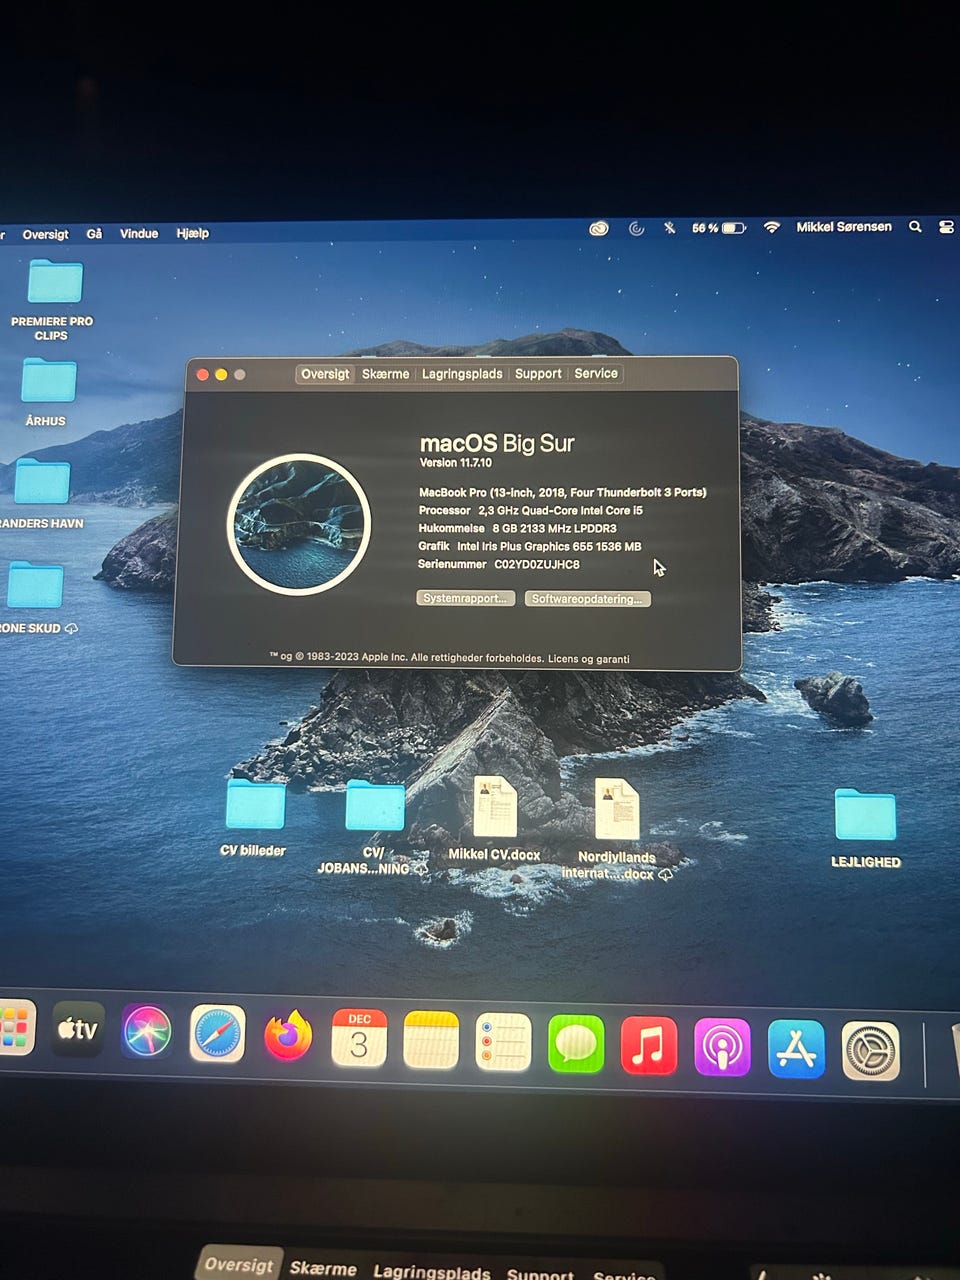This screenshot has width=960, height=1280.
Task: Open Messages in the Dock
Action: pos(576,1044)
